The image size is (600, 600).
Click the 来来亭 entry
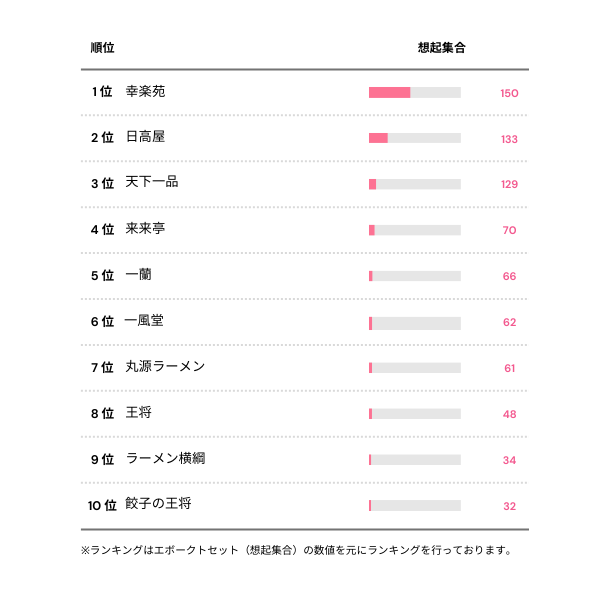(x=145, y=229)
